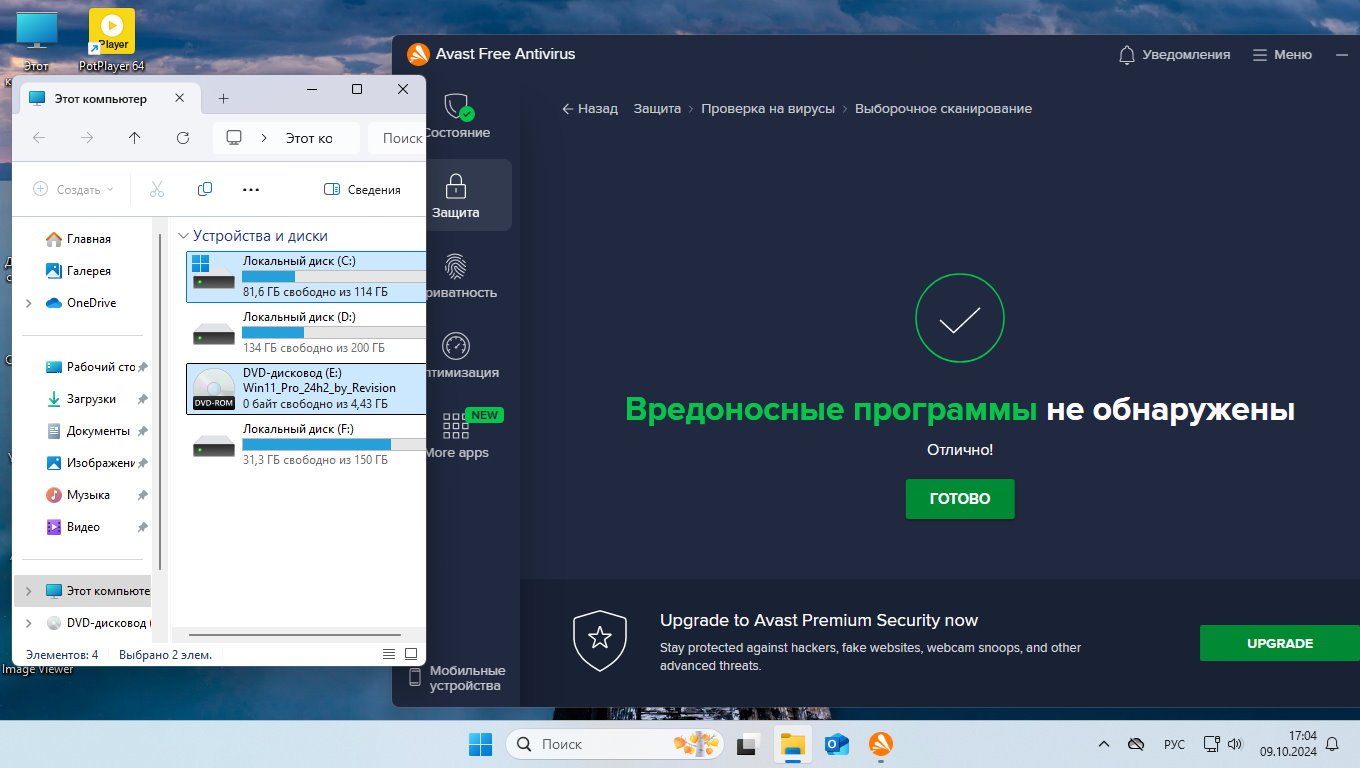1360x768 pixels.
Task: Click the monitor icon in Explorer address bar
Action: tap(234, 138)
